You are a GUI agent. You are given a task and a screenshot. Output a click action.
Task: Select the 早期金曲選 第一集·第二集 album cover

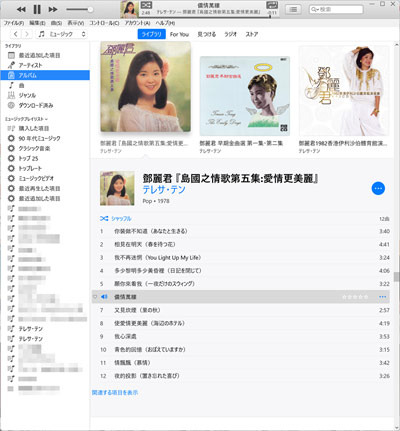pyautogui.click(x=245, y=96)
